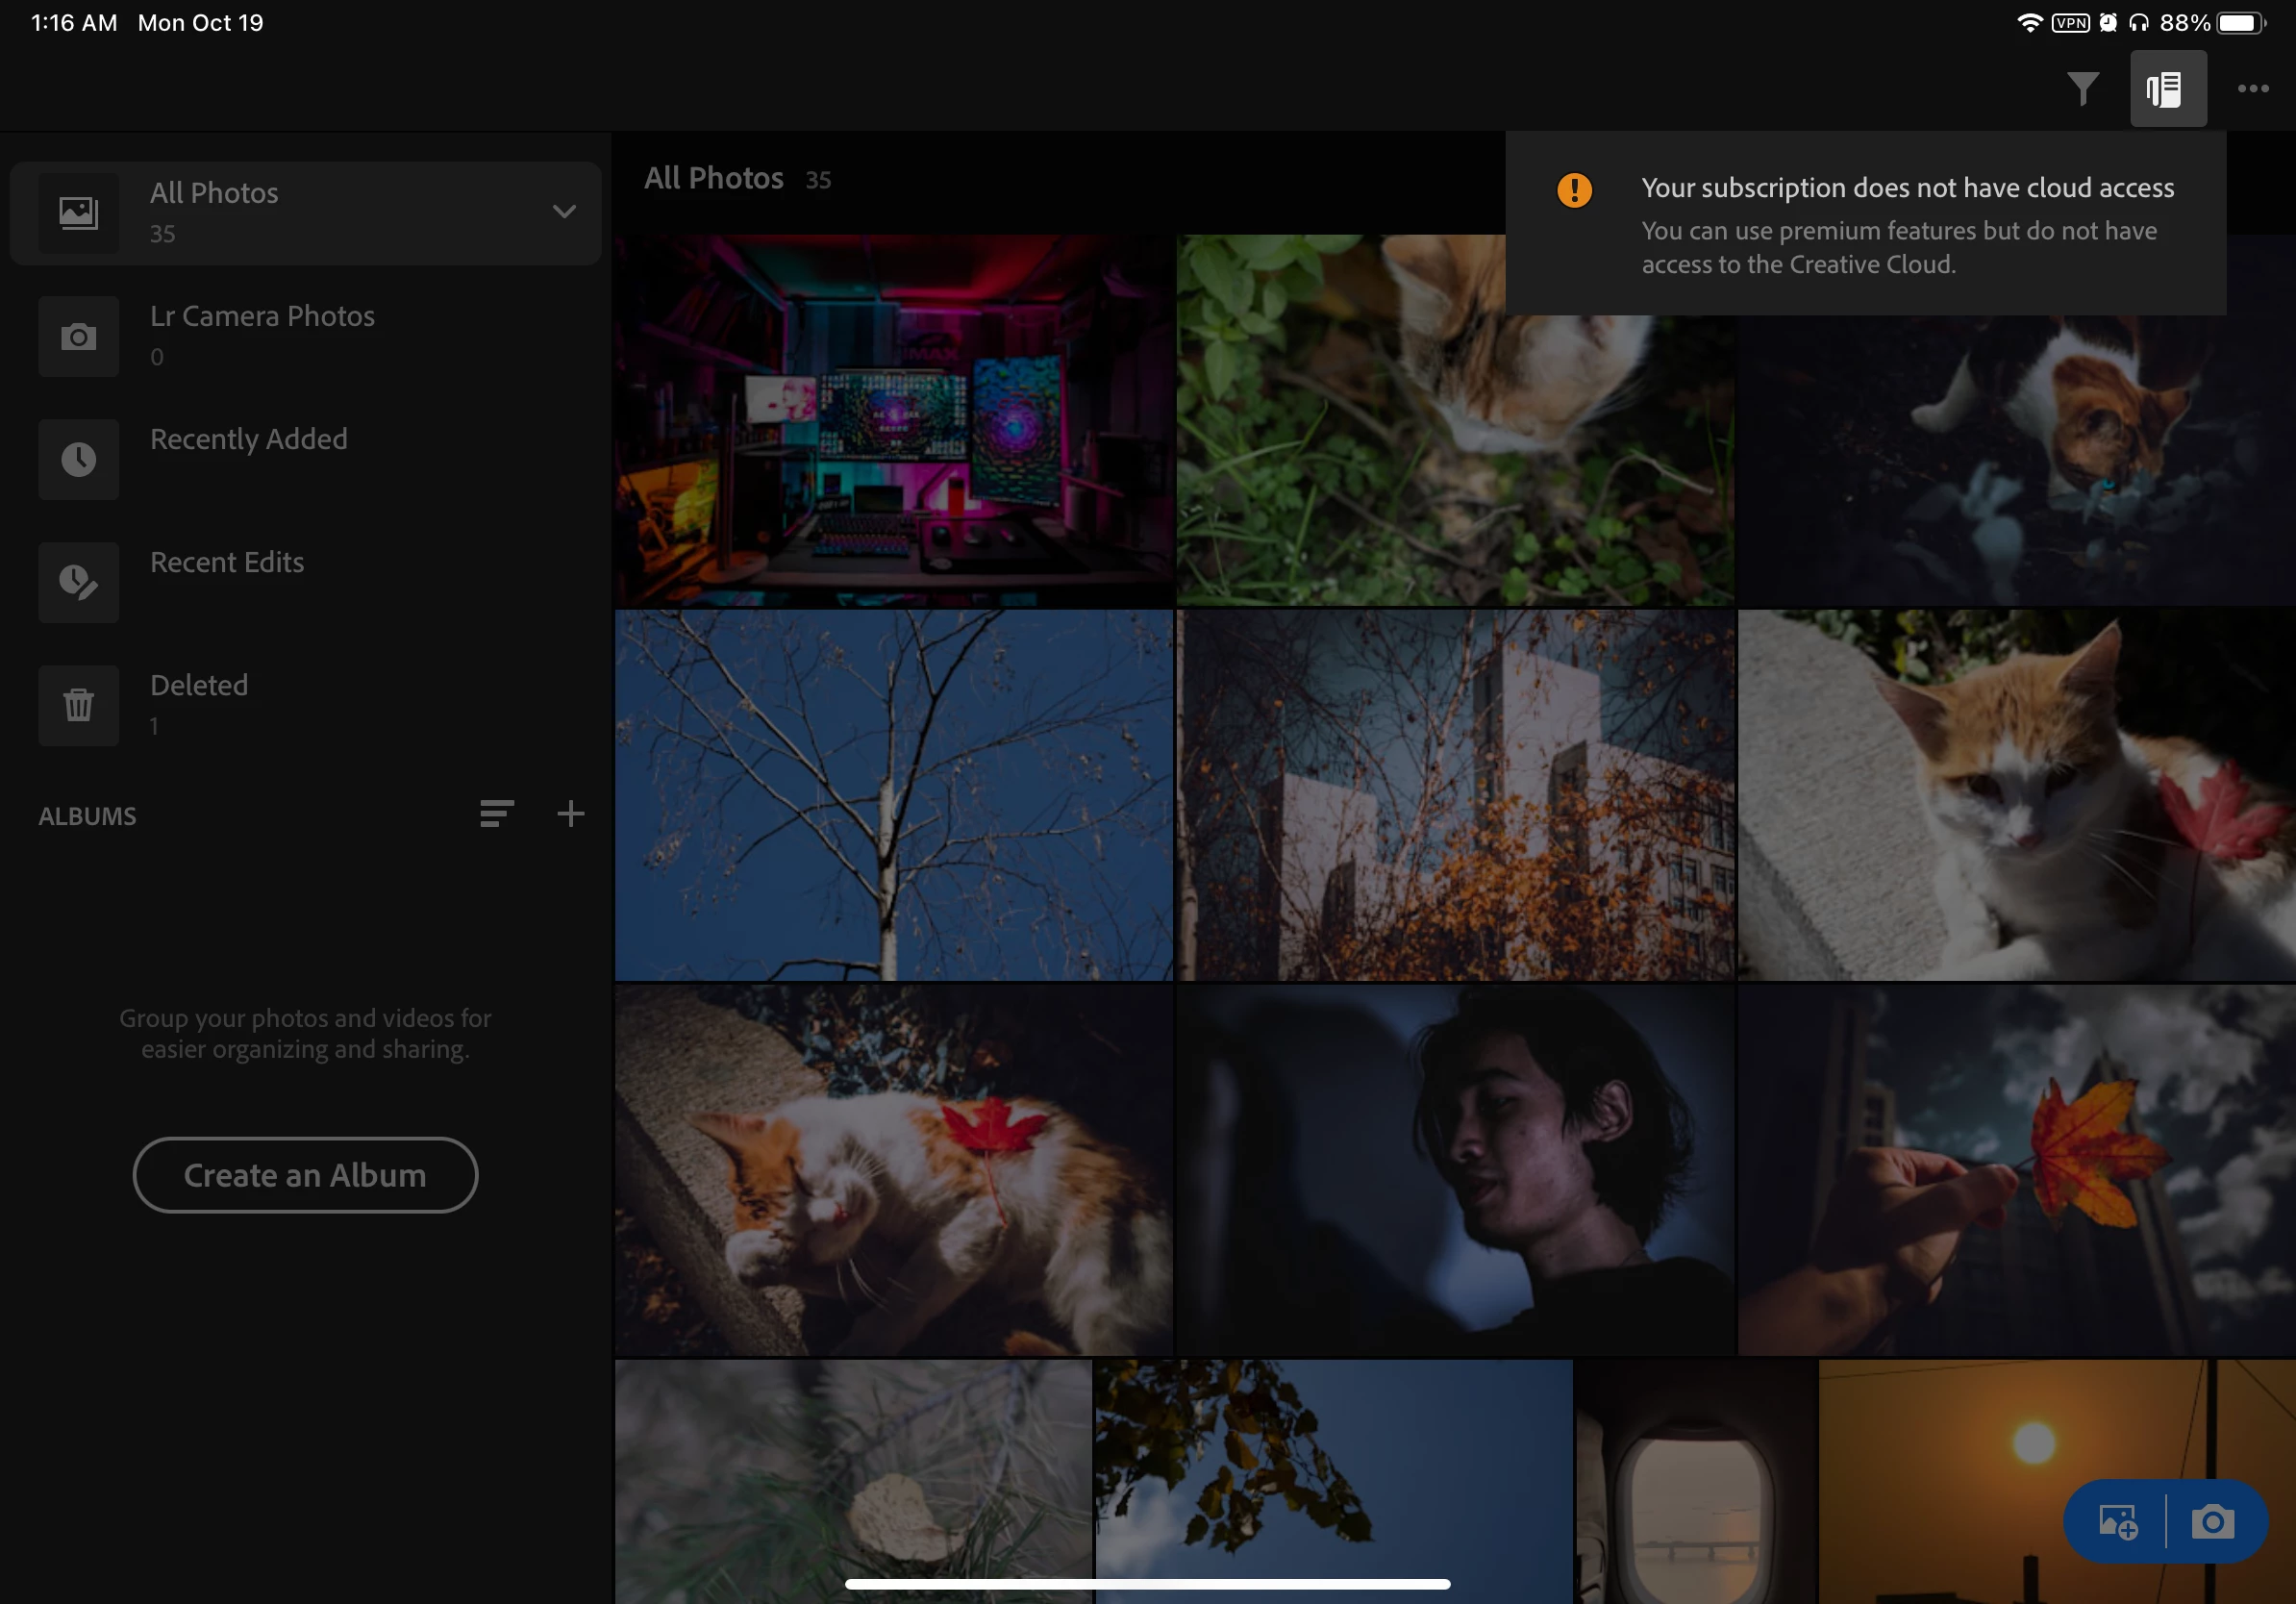Open the neon gaming desk photo
Screen dimensions: 2296x1604
point(893,420)
